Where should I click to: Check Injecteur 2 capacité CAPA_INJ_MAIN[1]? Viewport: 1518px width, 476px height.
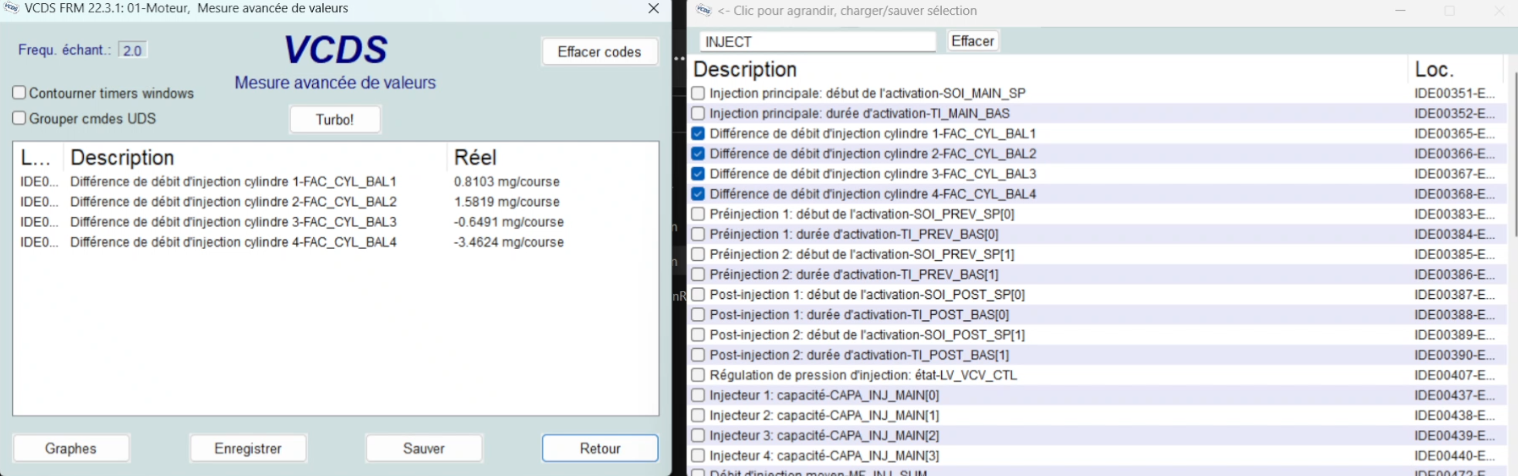tap(698, 415)
